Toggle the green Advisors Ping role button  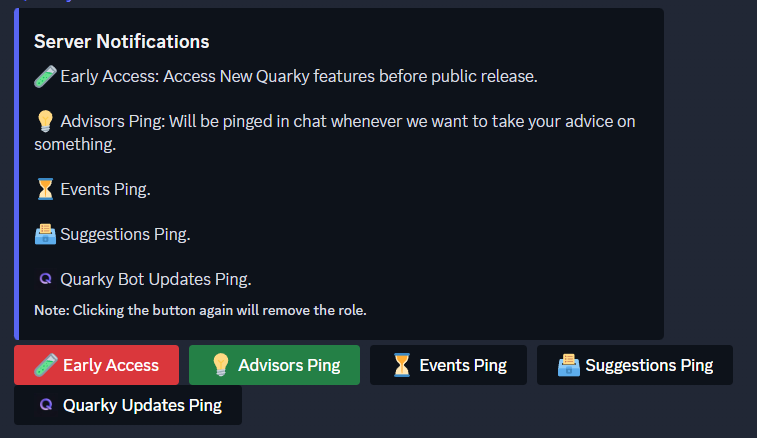coord(274,365)
